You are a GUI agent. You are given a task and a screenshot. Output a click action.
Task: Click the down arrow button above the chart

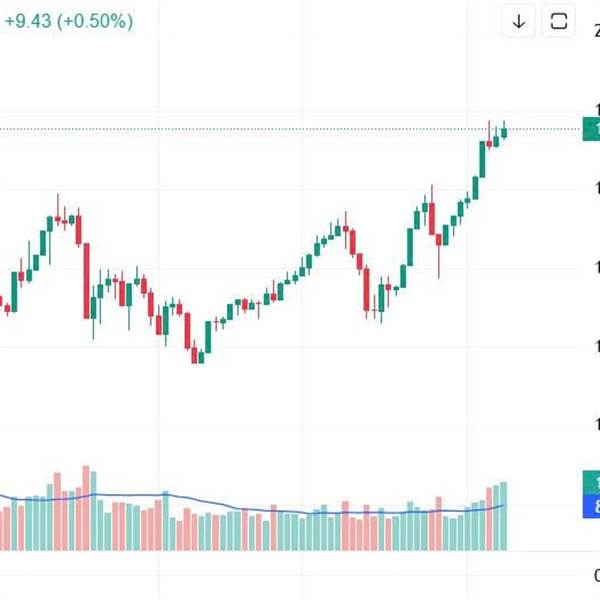point(519,22)
